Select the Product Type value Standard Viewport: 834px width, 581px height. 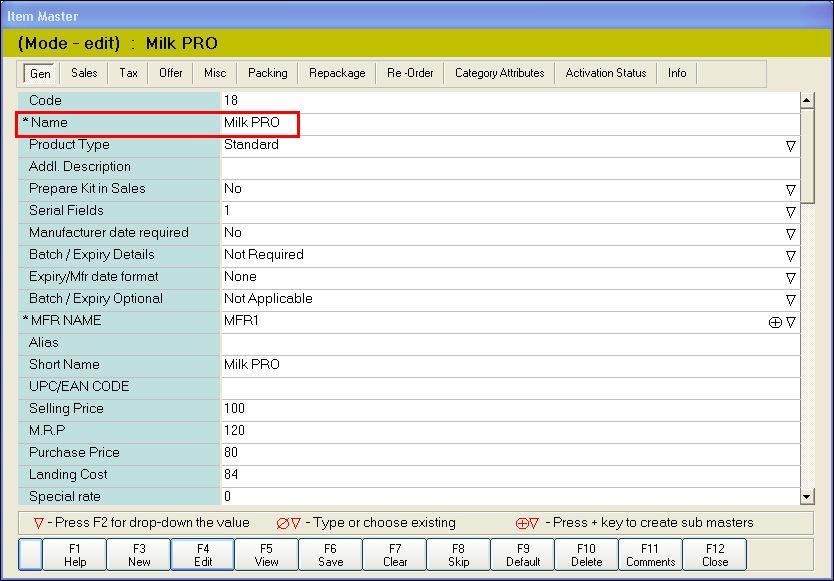pyautogui.click(x=251, y=145)
